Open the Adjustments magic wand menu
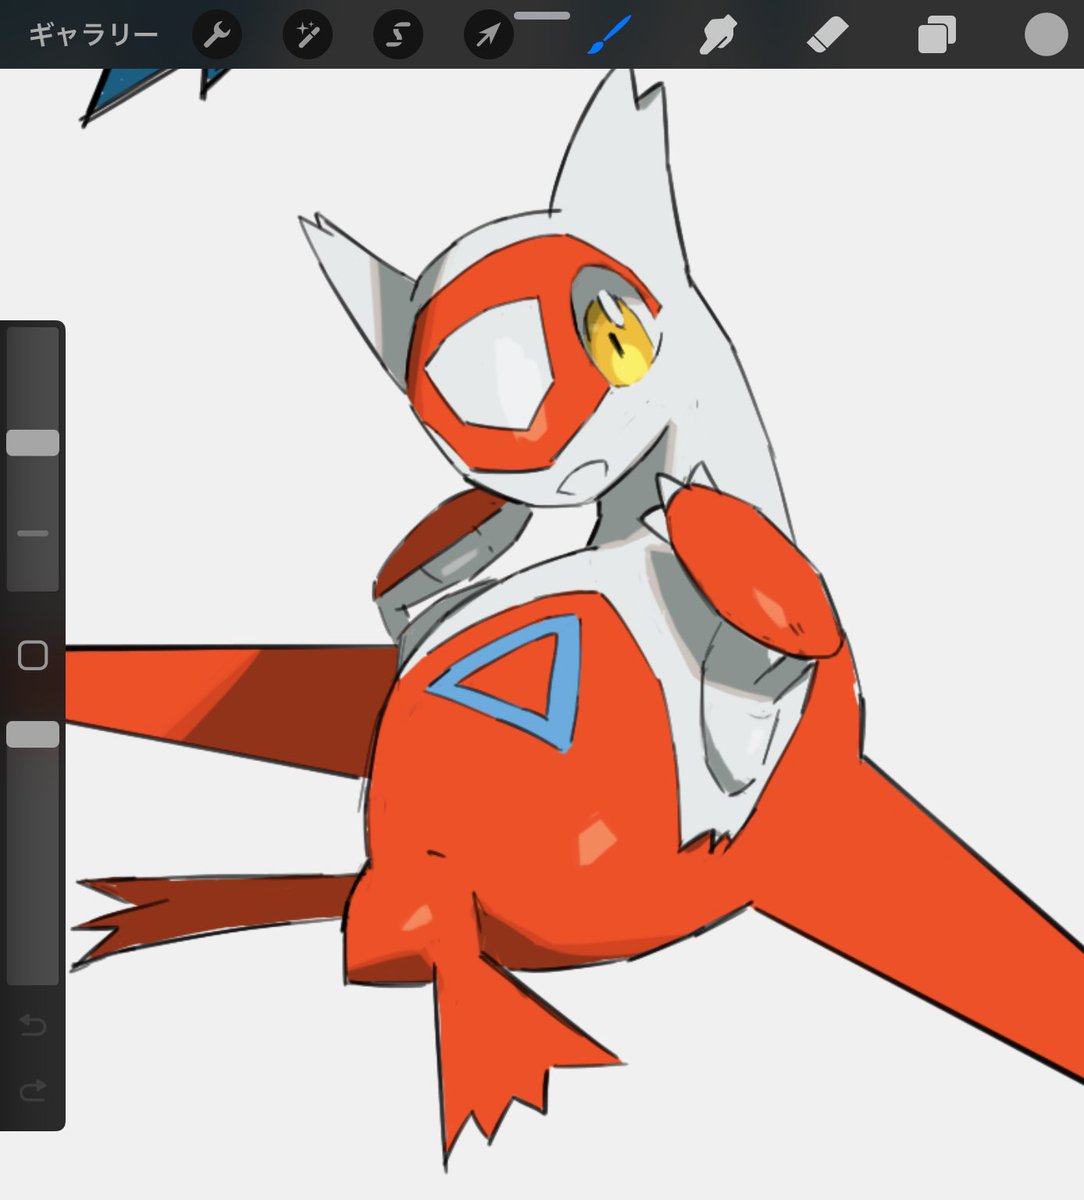Viewport: 1084px width, 1200px height. (307, 36)
